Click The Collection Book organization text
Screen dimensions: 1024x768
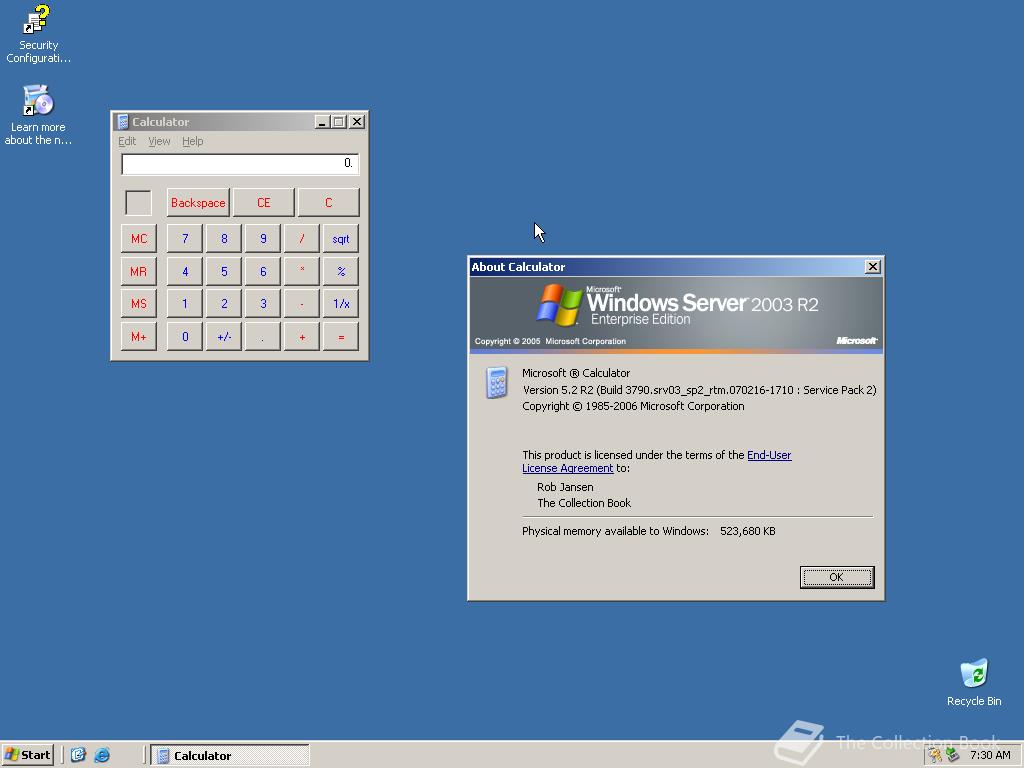point(584,503)
